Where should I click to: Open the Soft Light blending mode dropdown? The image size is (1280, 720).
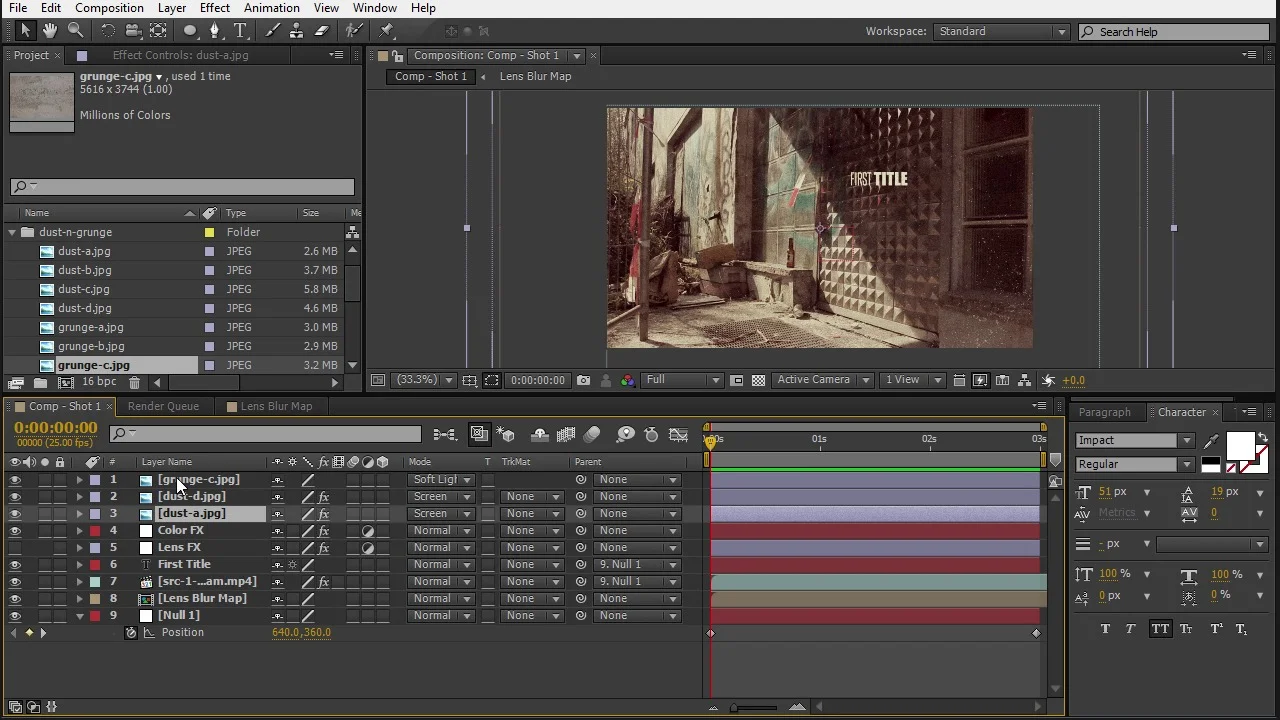click(x=440, y=480)
